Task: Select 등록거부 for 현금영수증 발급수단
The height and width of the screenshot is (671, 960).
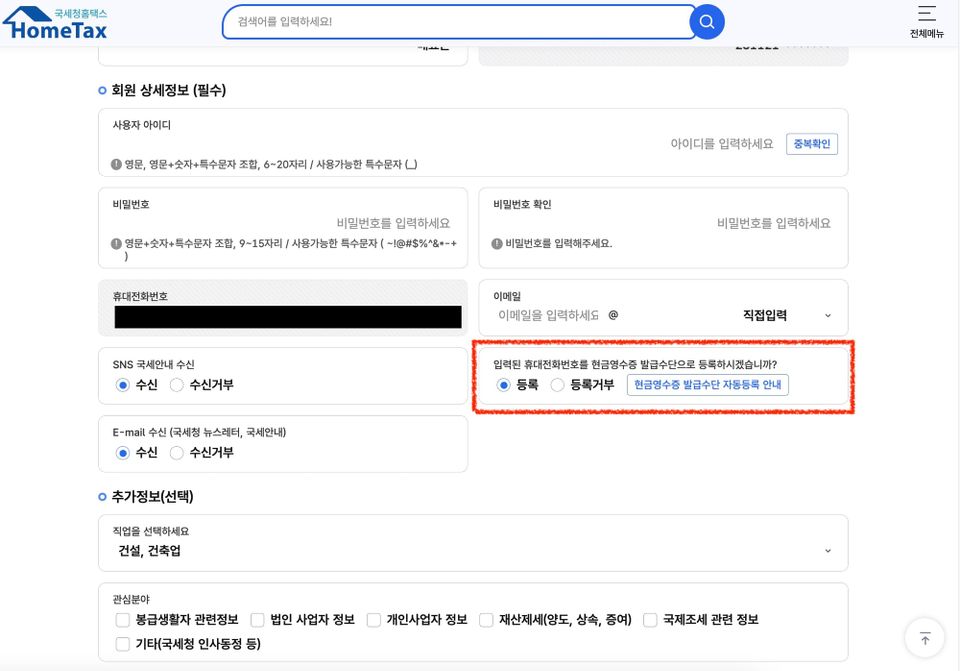Action: [x=557, y=385]
